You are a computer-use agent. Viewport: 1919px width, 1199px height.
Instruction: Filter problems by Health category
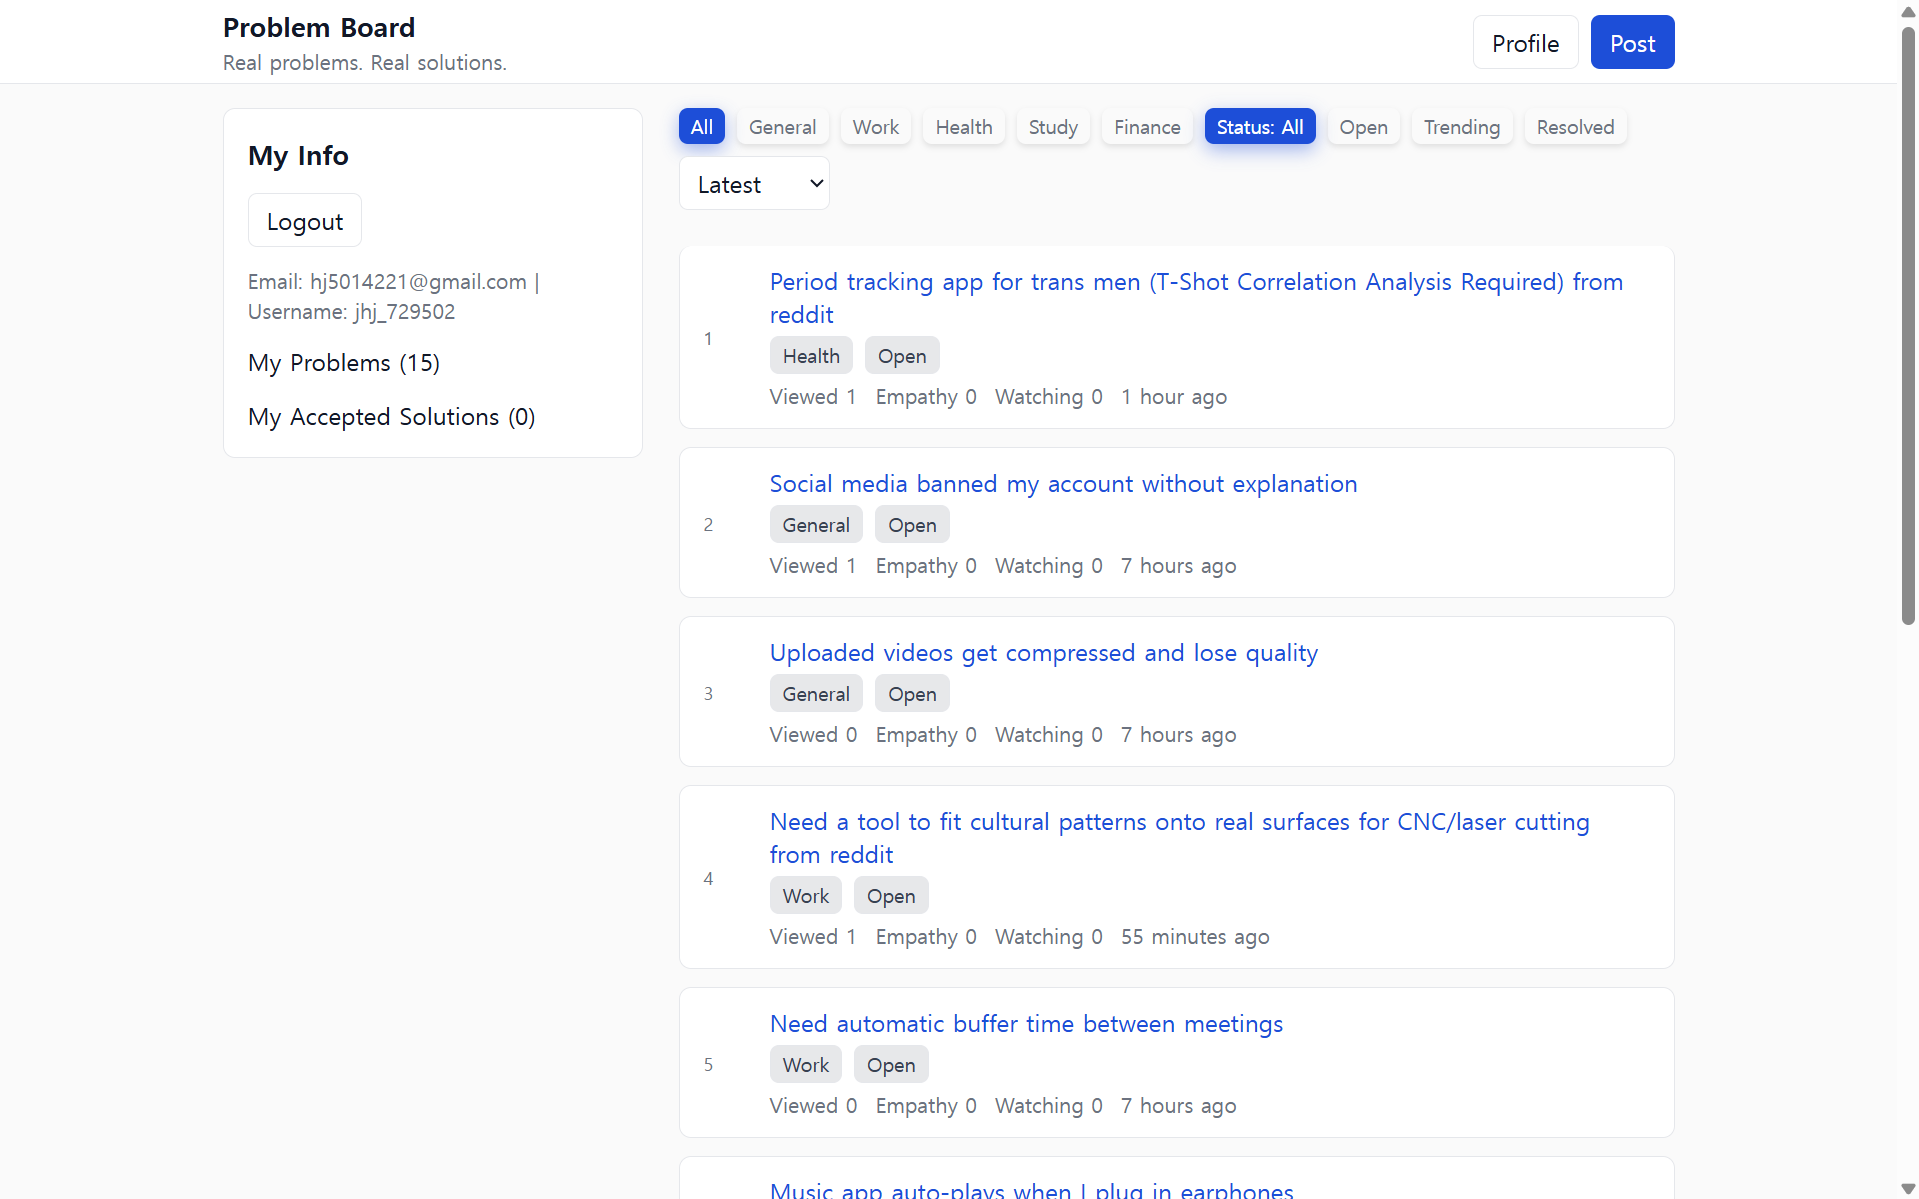(x=963, y=127)
